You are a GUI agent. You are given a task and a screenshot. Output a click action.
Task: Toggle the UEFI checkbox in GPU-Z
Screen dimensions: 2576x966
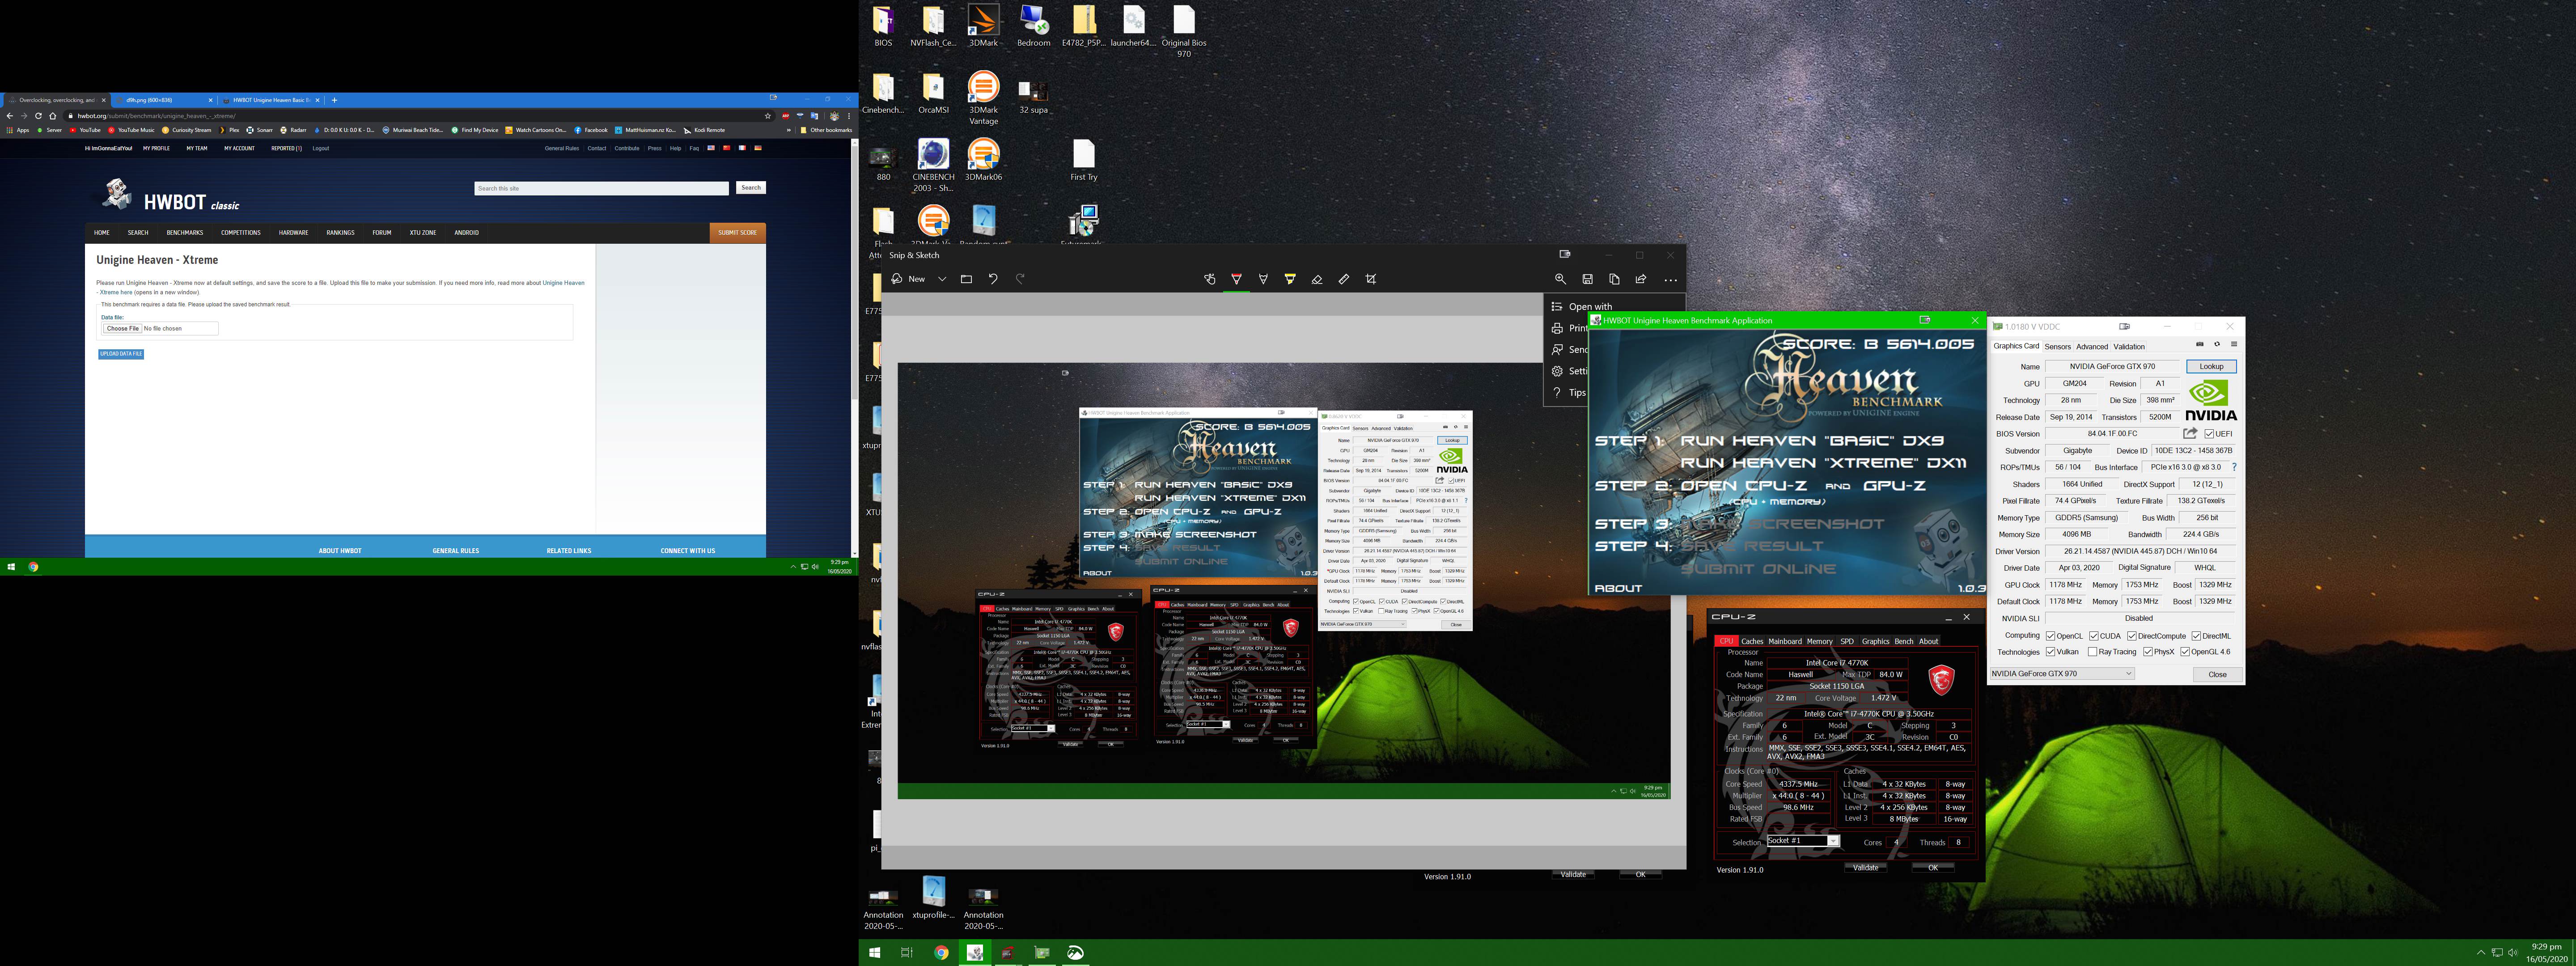coord(2209,434)
